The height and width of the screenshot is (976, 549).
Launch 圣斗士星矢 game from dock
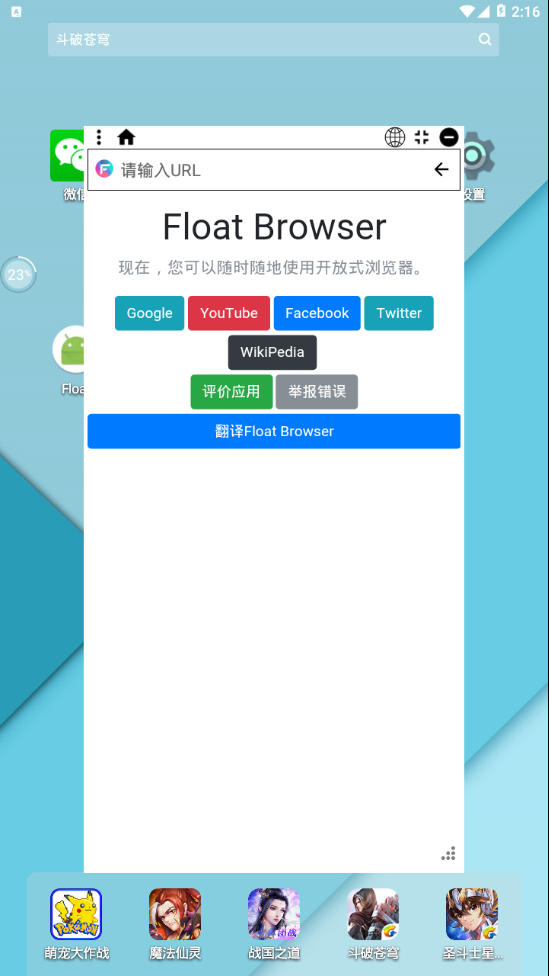pos(472,914)
